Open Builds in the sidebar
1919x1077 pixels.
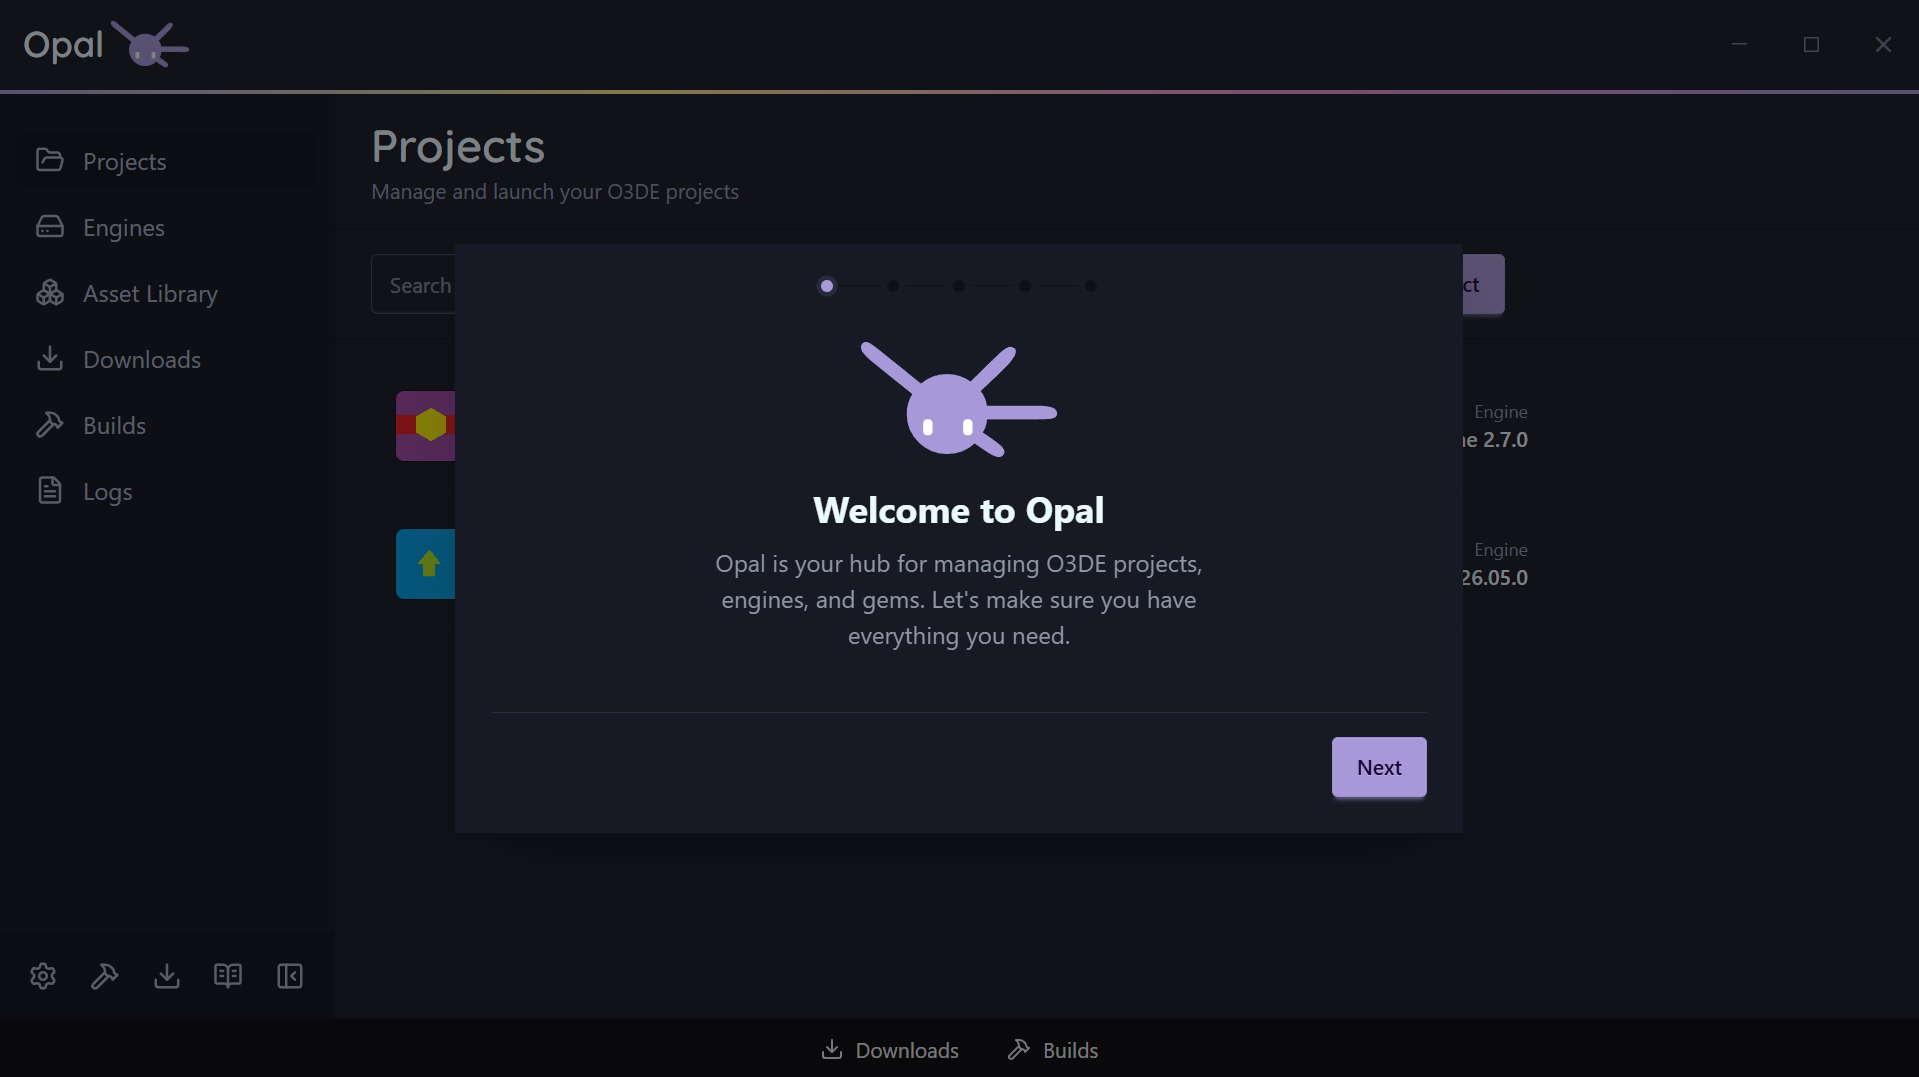166,425
